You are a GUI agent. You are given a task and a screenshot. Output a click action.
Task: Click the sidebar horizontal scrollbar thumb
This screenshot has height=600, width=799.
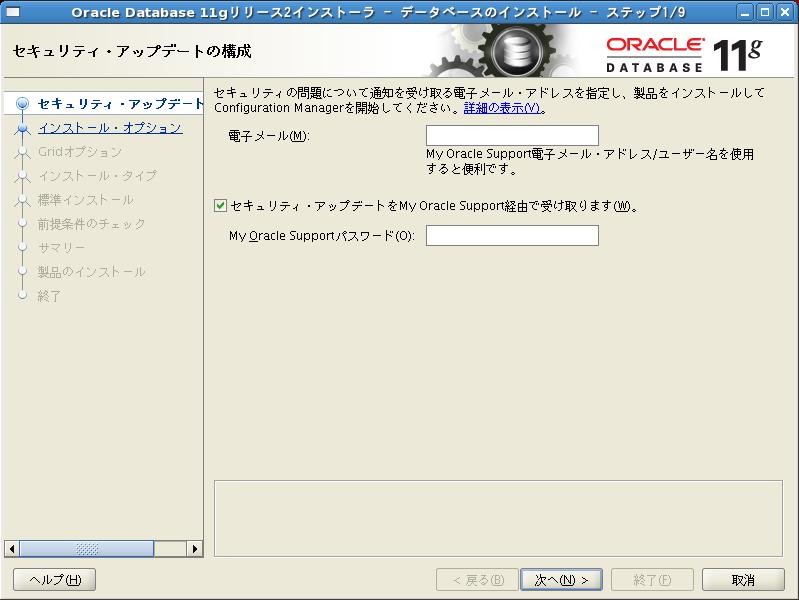87,549
